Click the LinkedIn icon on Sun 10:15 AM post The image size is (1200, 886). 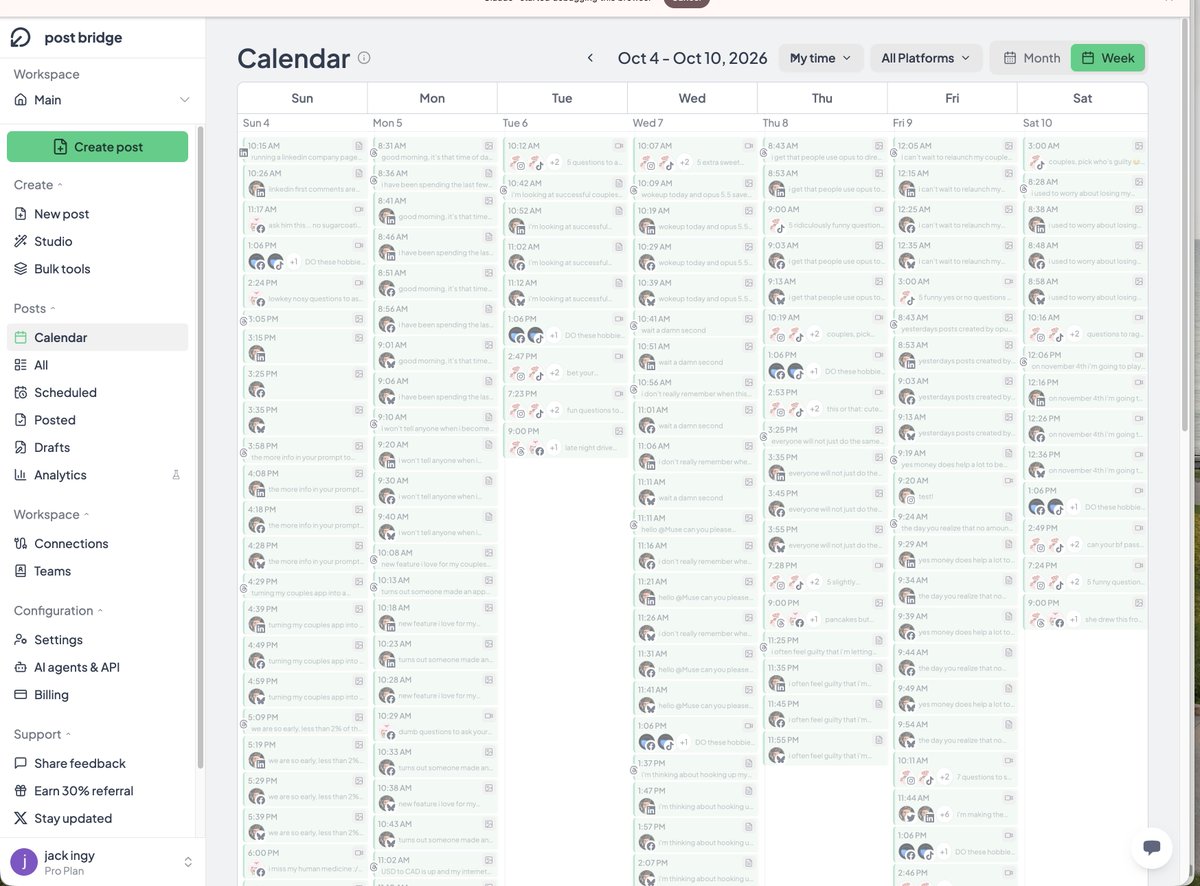(x=243, y=152)
